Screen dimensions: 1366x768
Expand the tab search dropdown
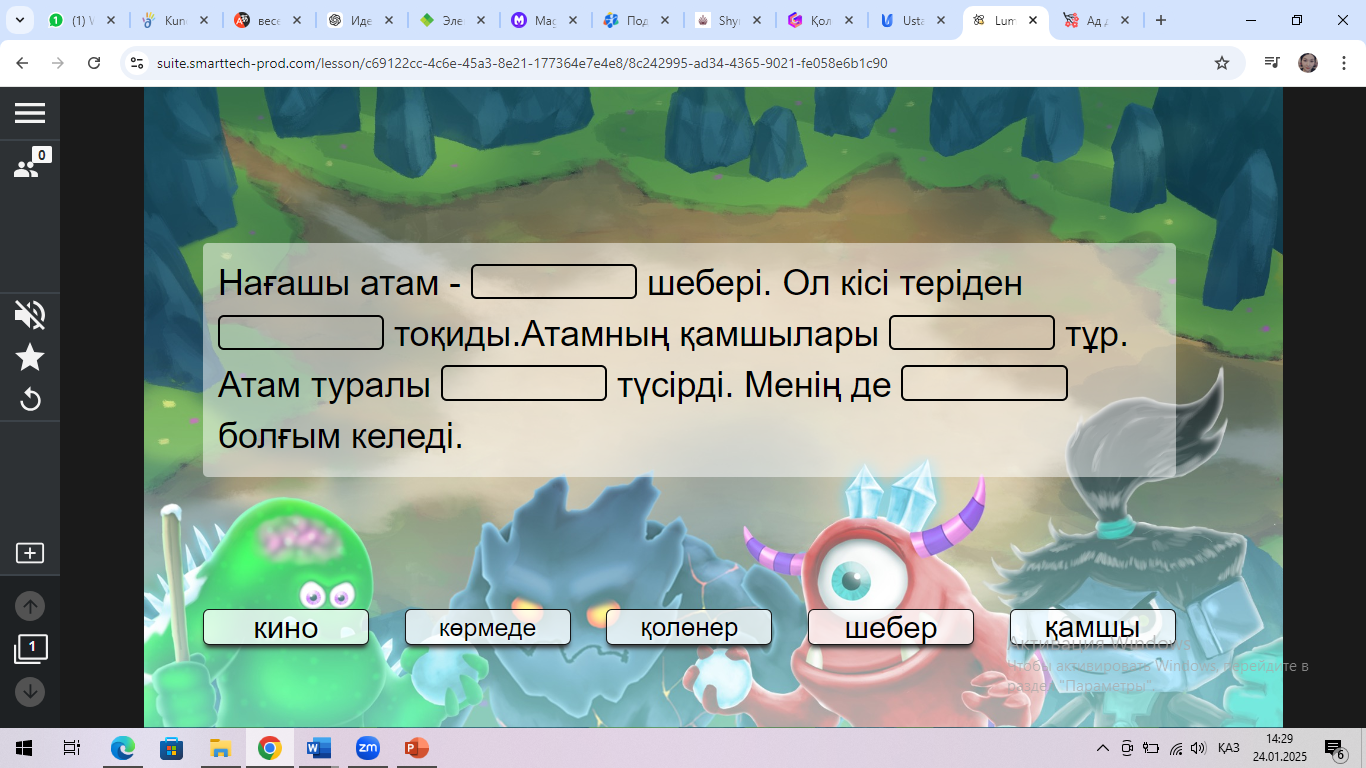click(x=19, y=20)
